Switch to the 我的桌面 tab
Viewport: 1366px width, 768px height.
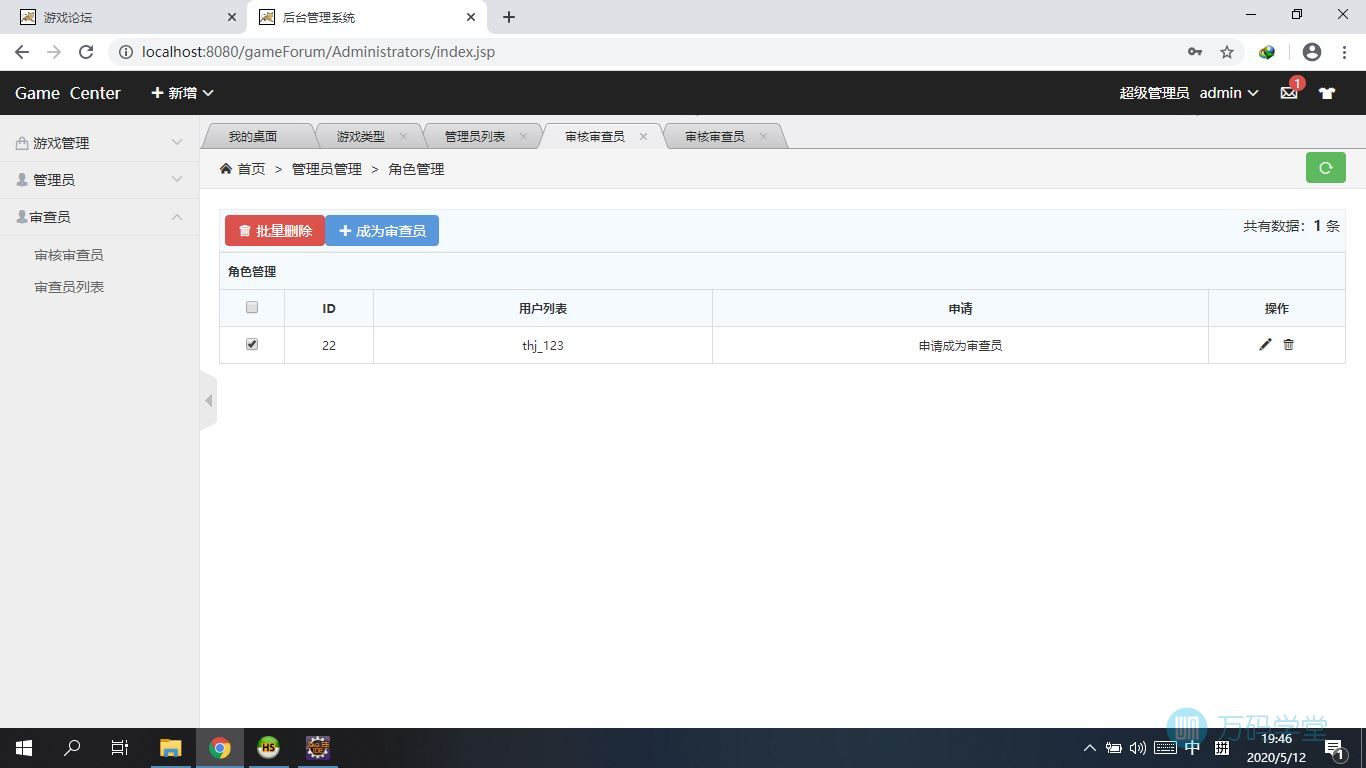pos(252,137)
